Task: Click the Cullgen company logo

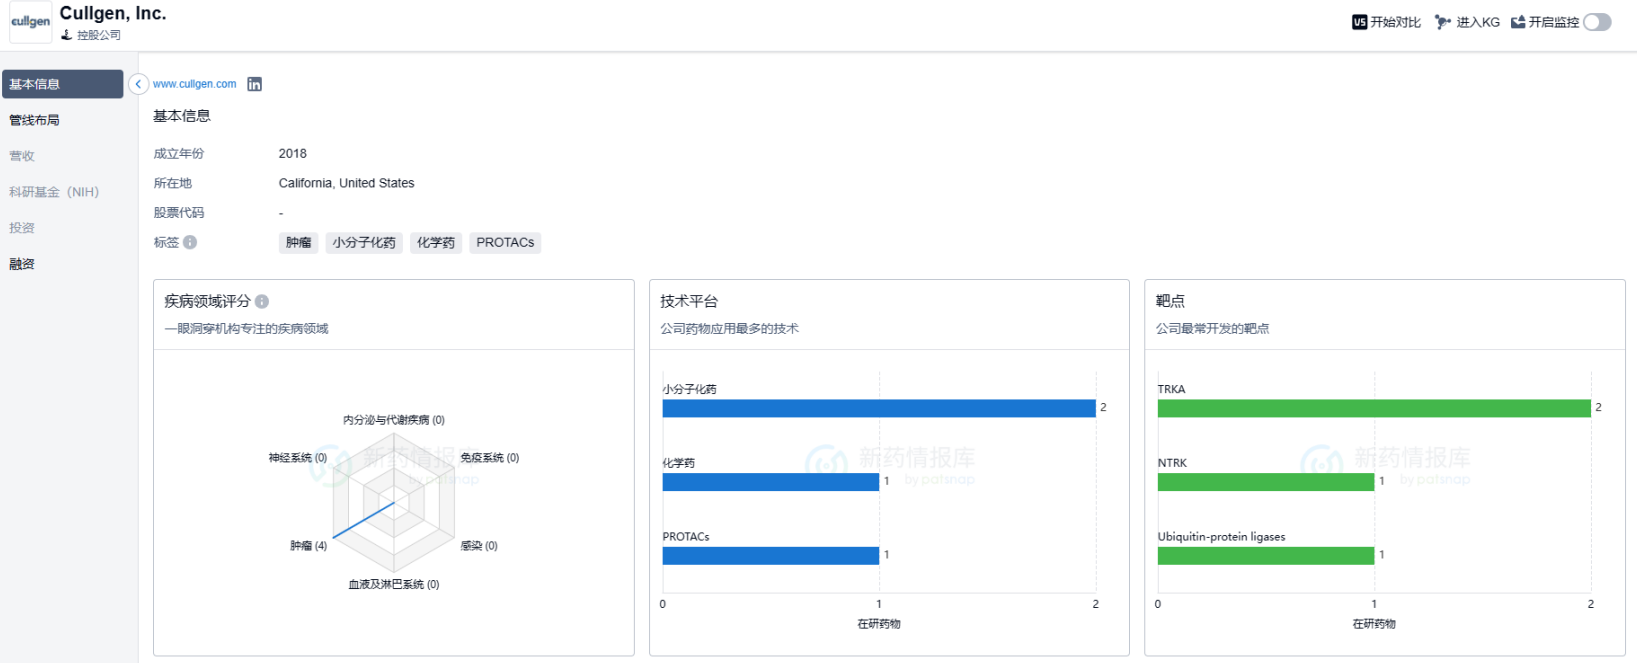Action: (x=30, y=22)
